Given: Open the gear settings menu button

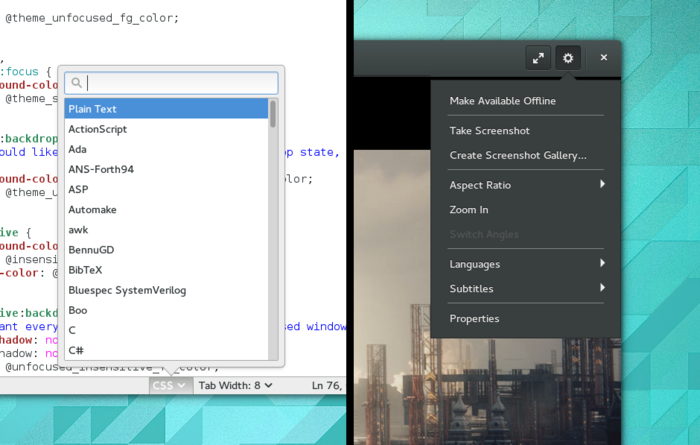Looking at the screenshot, I should tap(568, 58).
